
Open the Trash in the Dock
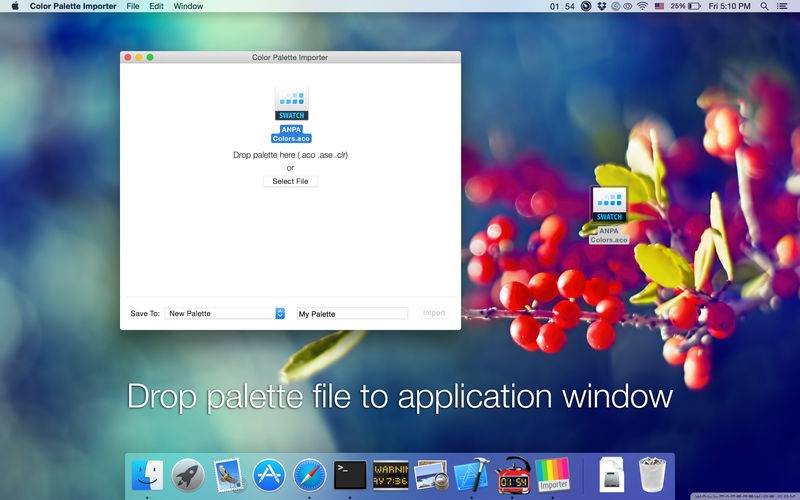653,475
